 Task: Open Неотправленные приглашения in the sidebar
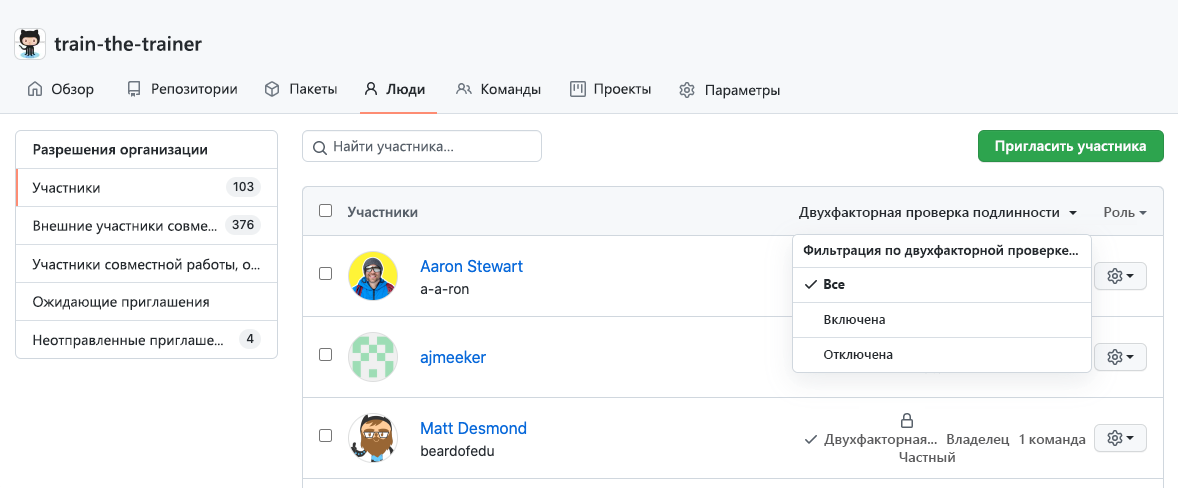coord(146,340)
